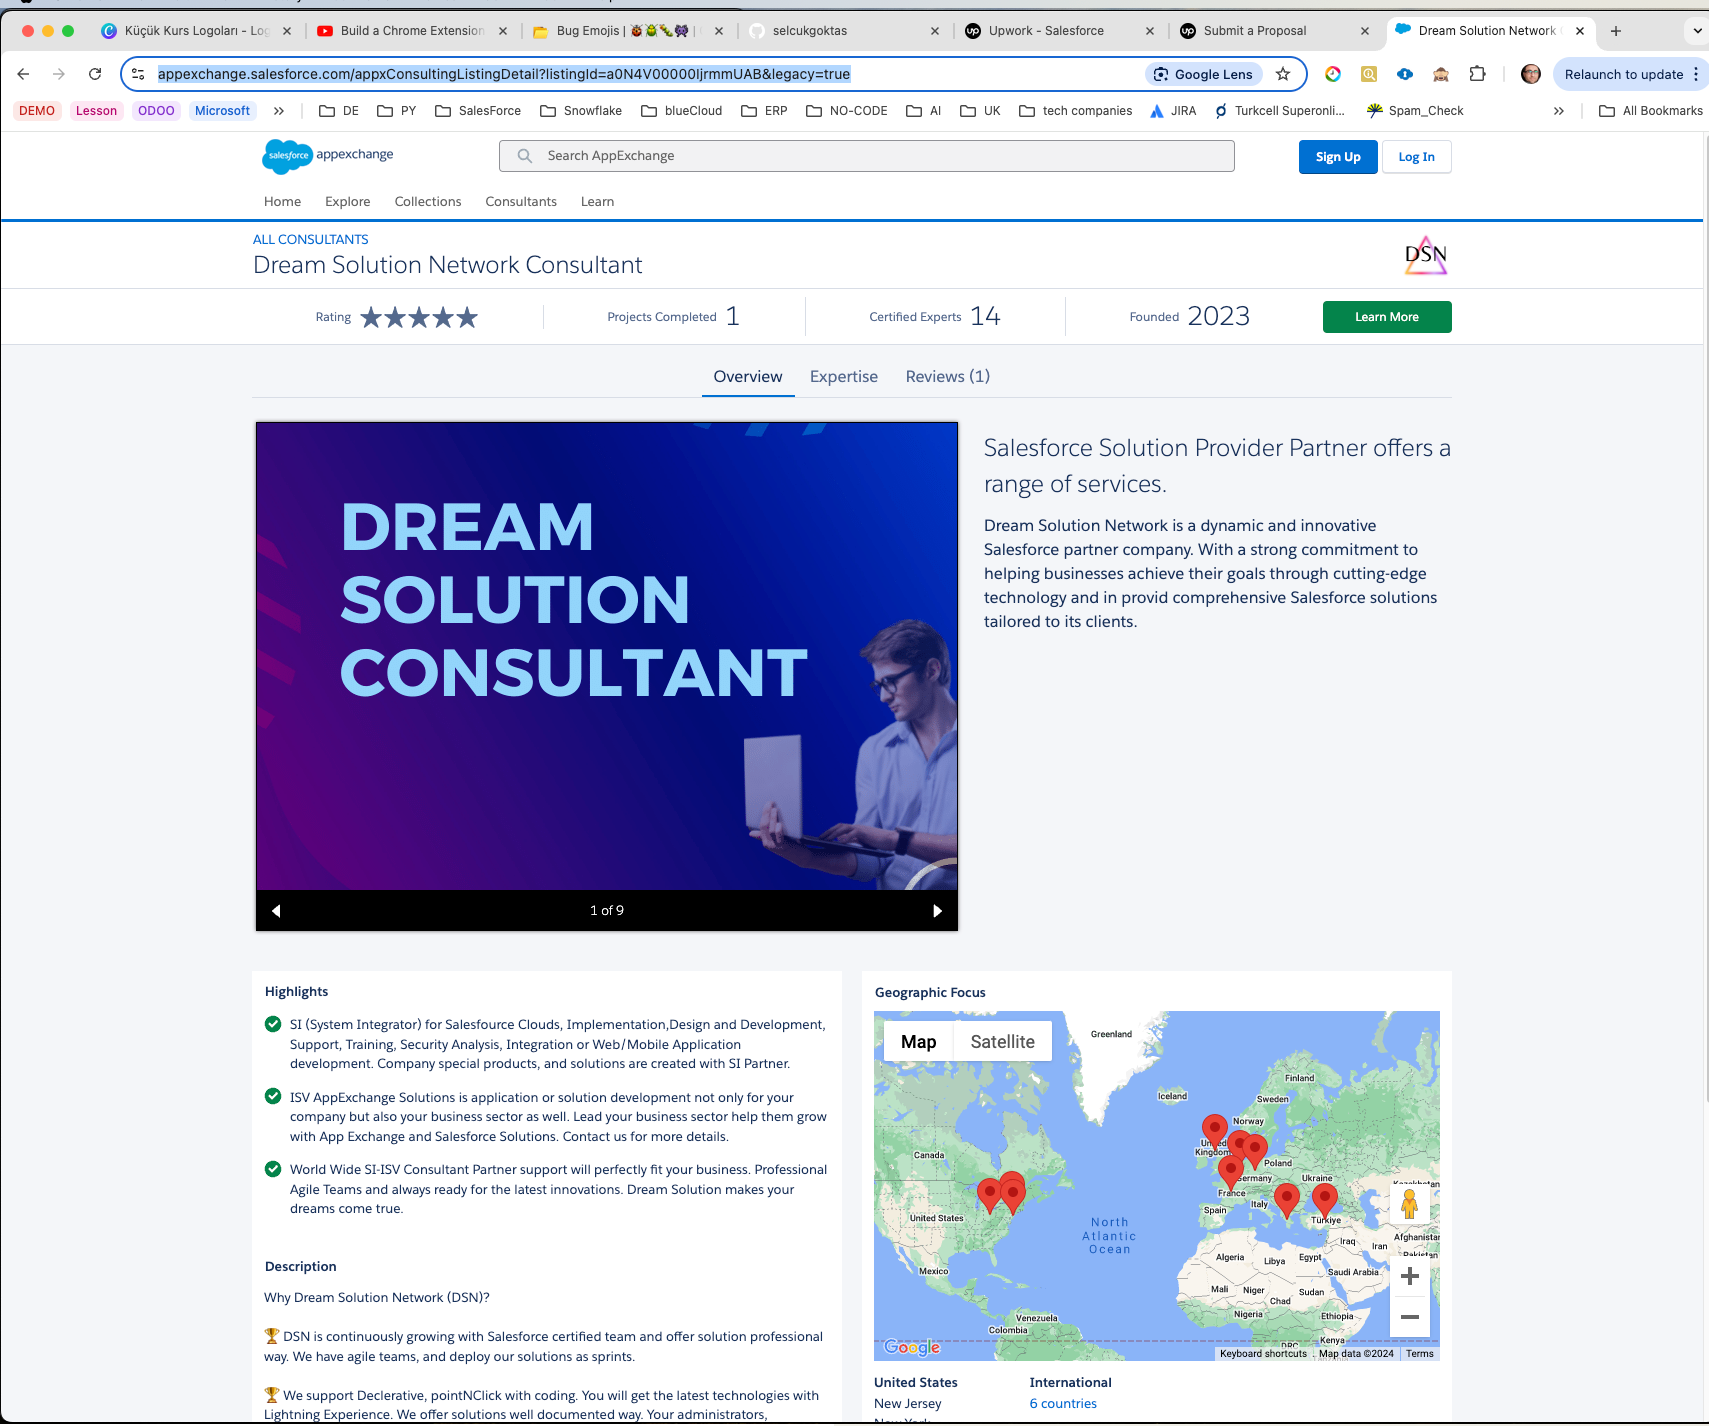Click the map pin over Türkiye
The height and width of the screenshot is (1426, 1709).
[x=1325, y=1200]
